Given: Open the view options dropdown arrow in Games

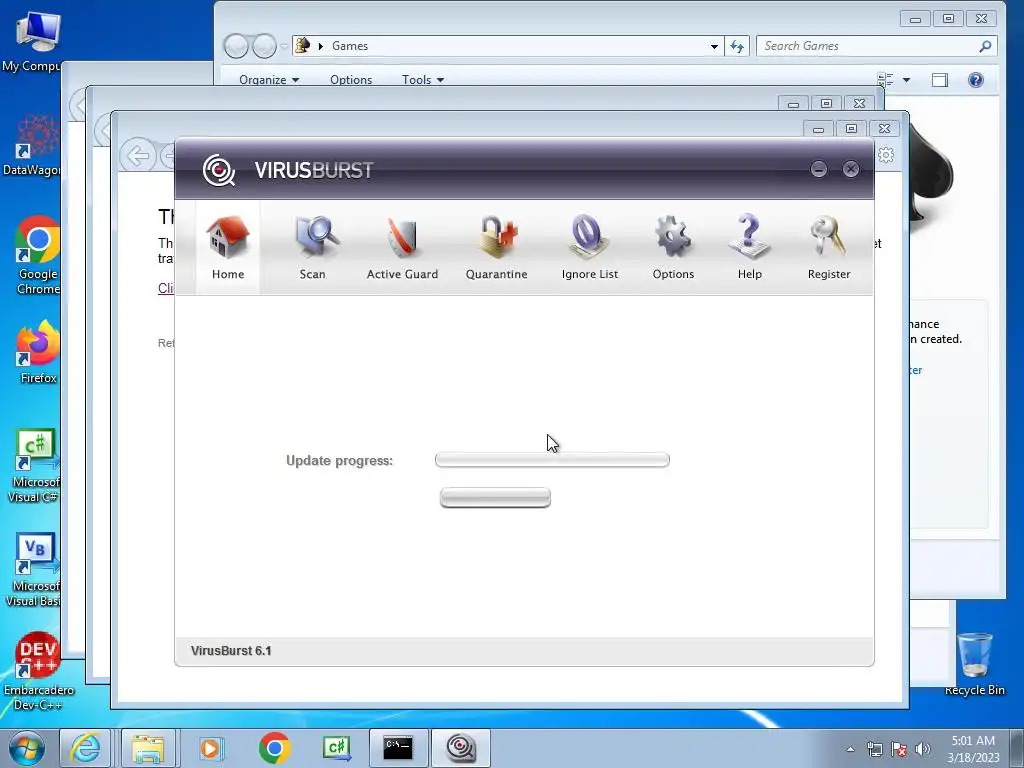Looking at the screenshot, I should tap(906, 80).
